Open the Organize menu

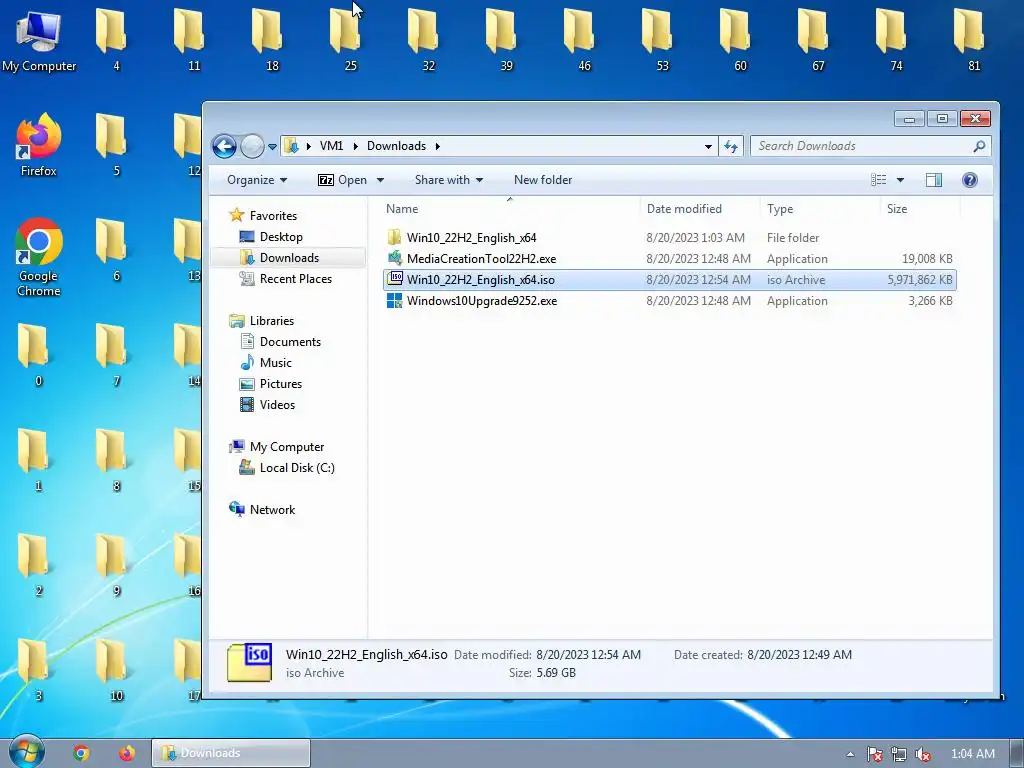point(257,180)
